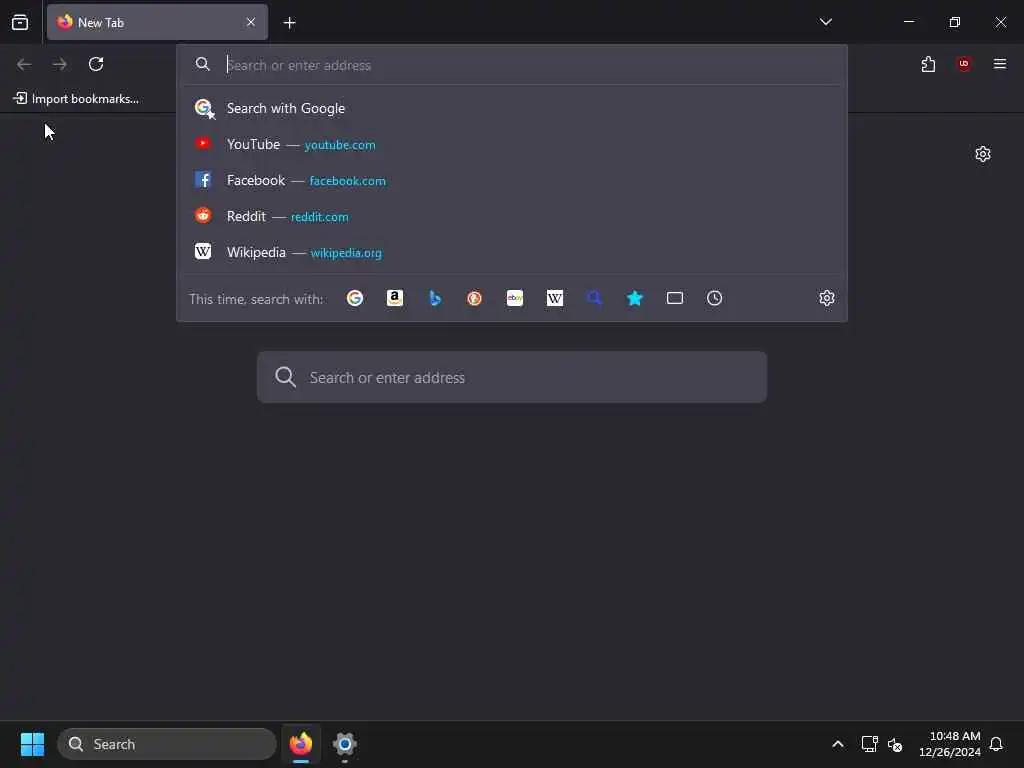This screenshot has height=768, width=1024.
Task: Open the Reddit suggestion row
Action: coord(512,216)
